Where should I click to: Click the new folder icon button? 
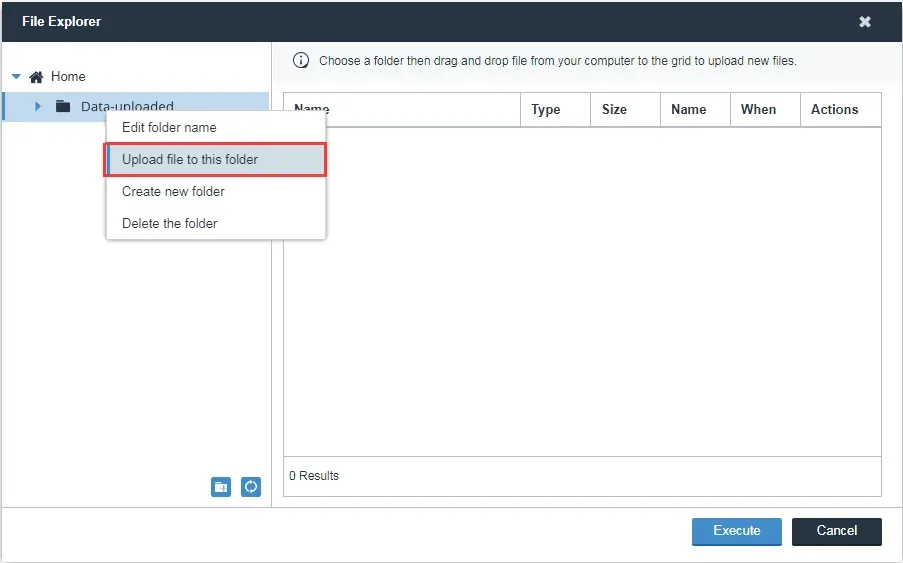[221, 487]
